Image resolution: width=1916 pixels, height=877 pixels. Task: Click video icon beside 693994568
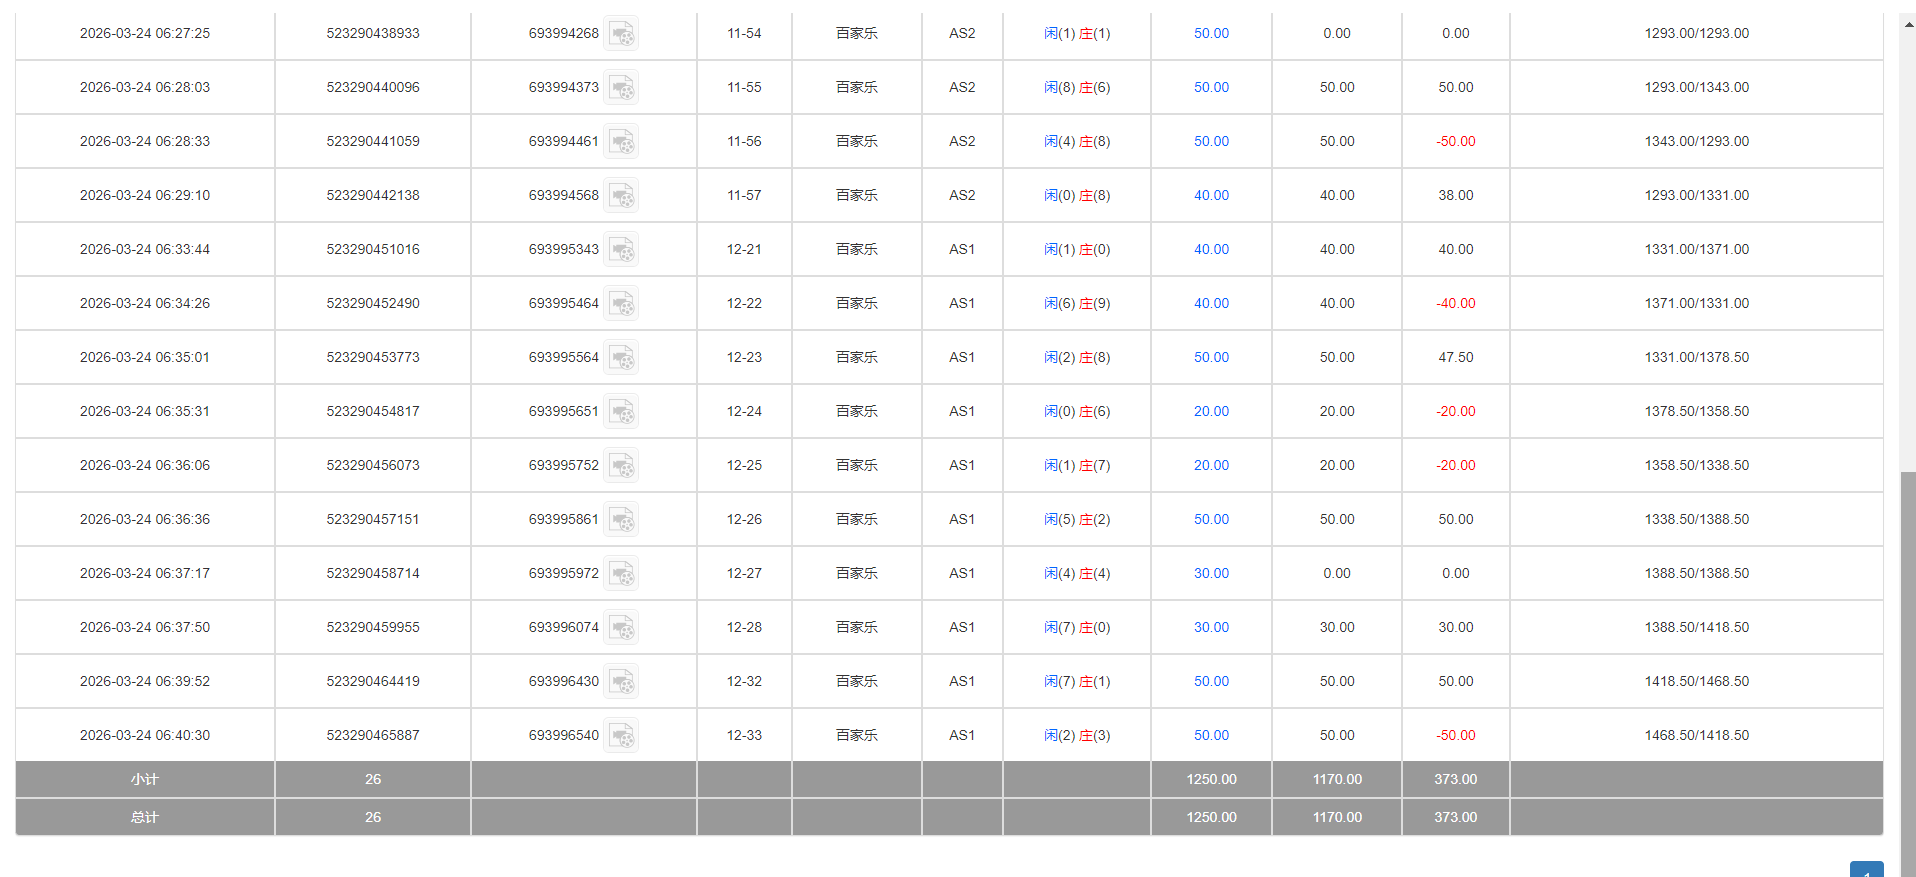pyautogui.click(x=621, y=196)
